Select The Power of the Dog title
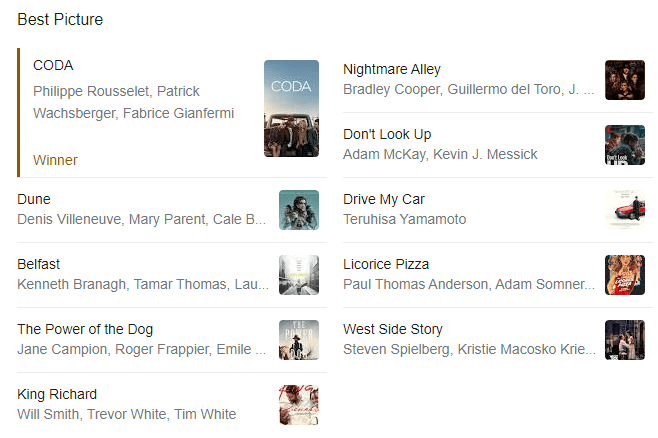 tap(85, 329)
